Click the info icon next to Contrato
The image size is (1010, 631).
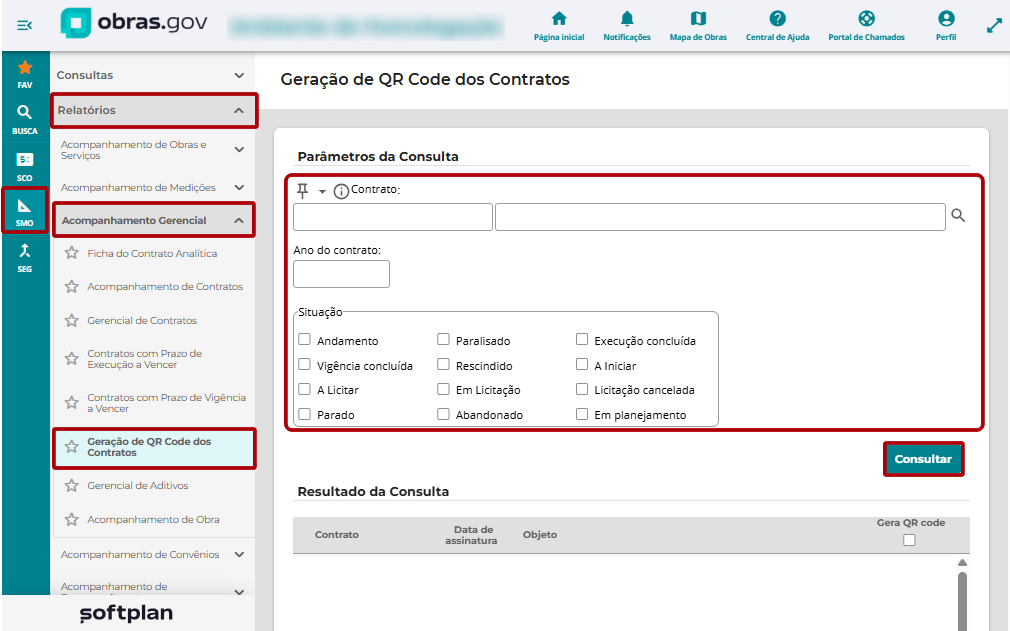pyautogui.click(x=341, y=191)
